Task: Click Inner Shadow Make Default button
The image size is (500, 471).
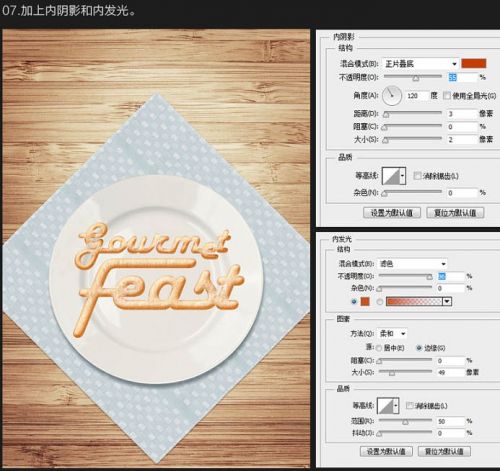Action: [392, 213]
